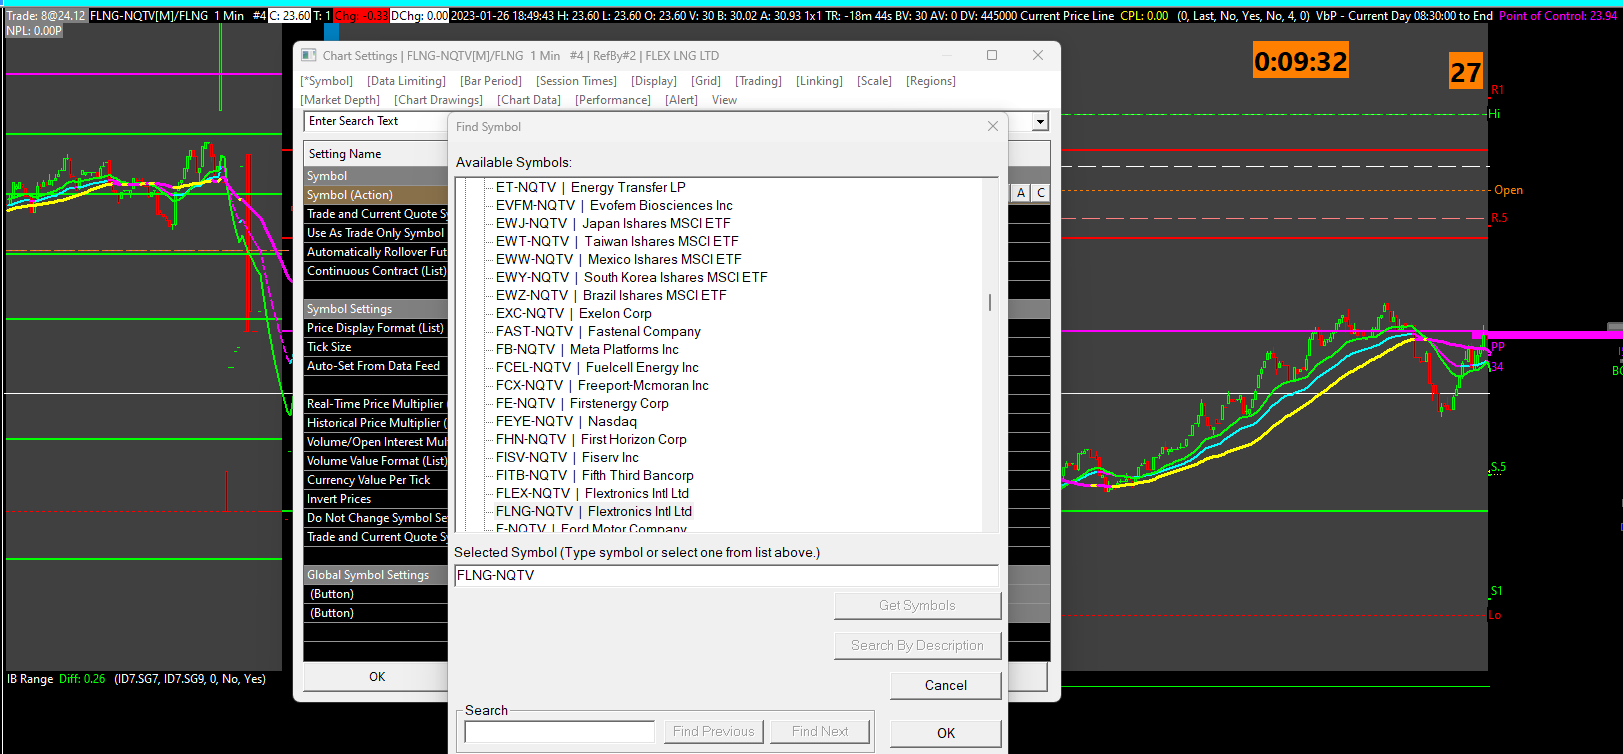The height and width of the screenshot is (754, 1623).
Task: Select ET-NQTV Energy Transfer LP symbol
Action: 591,187
